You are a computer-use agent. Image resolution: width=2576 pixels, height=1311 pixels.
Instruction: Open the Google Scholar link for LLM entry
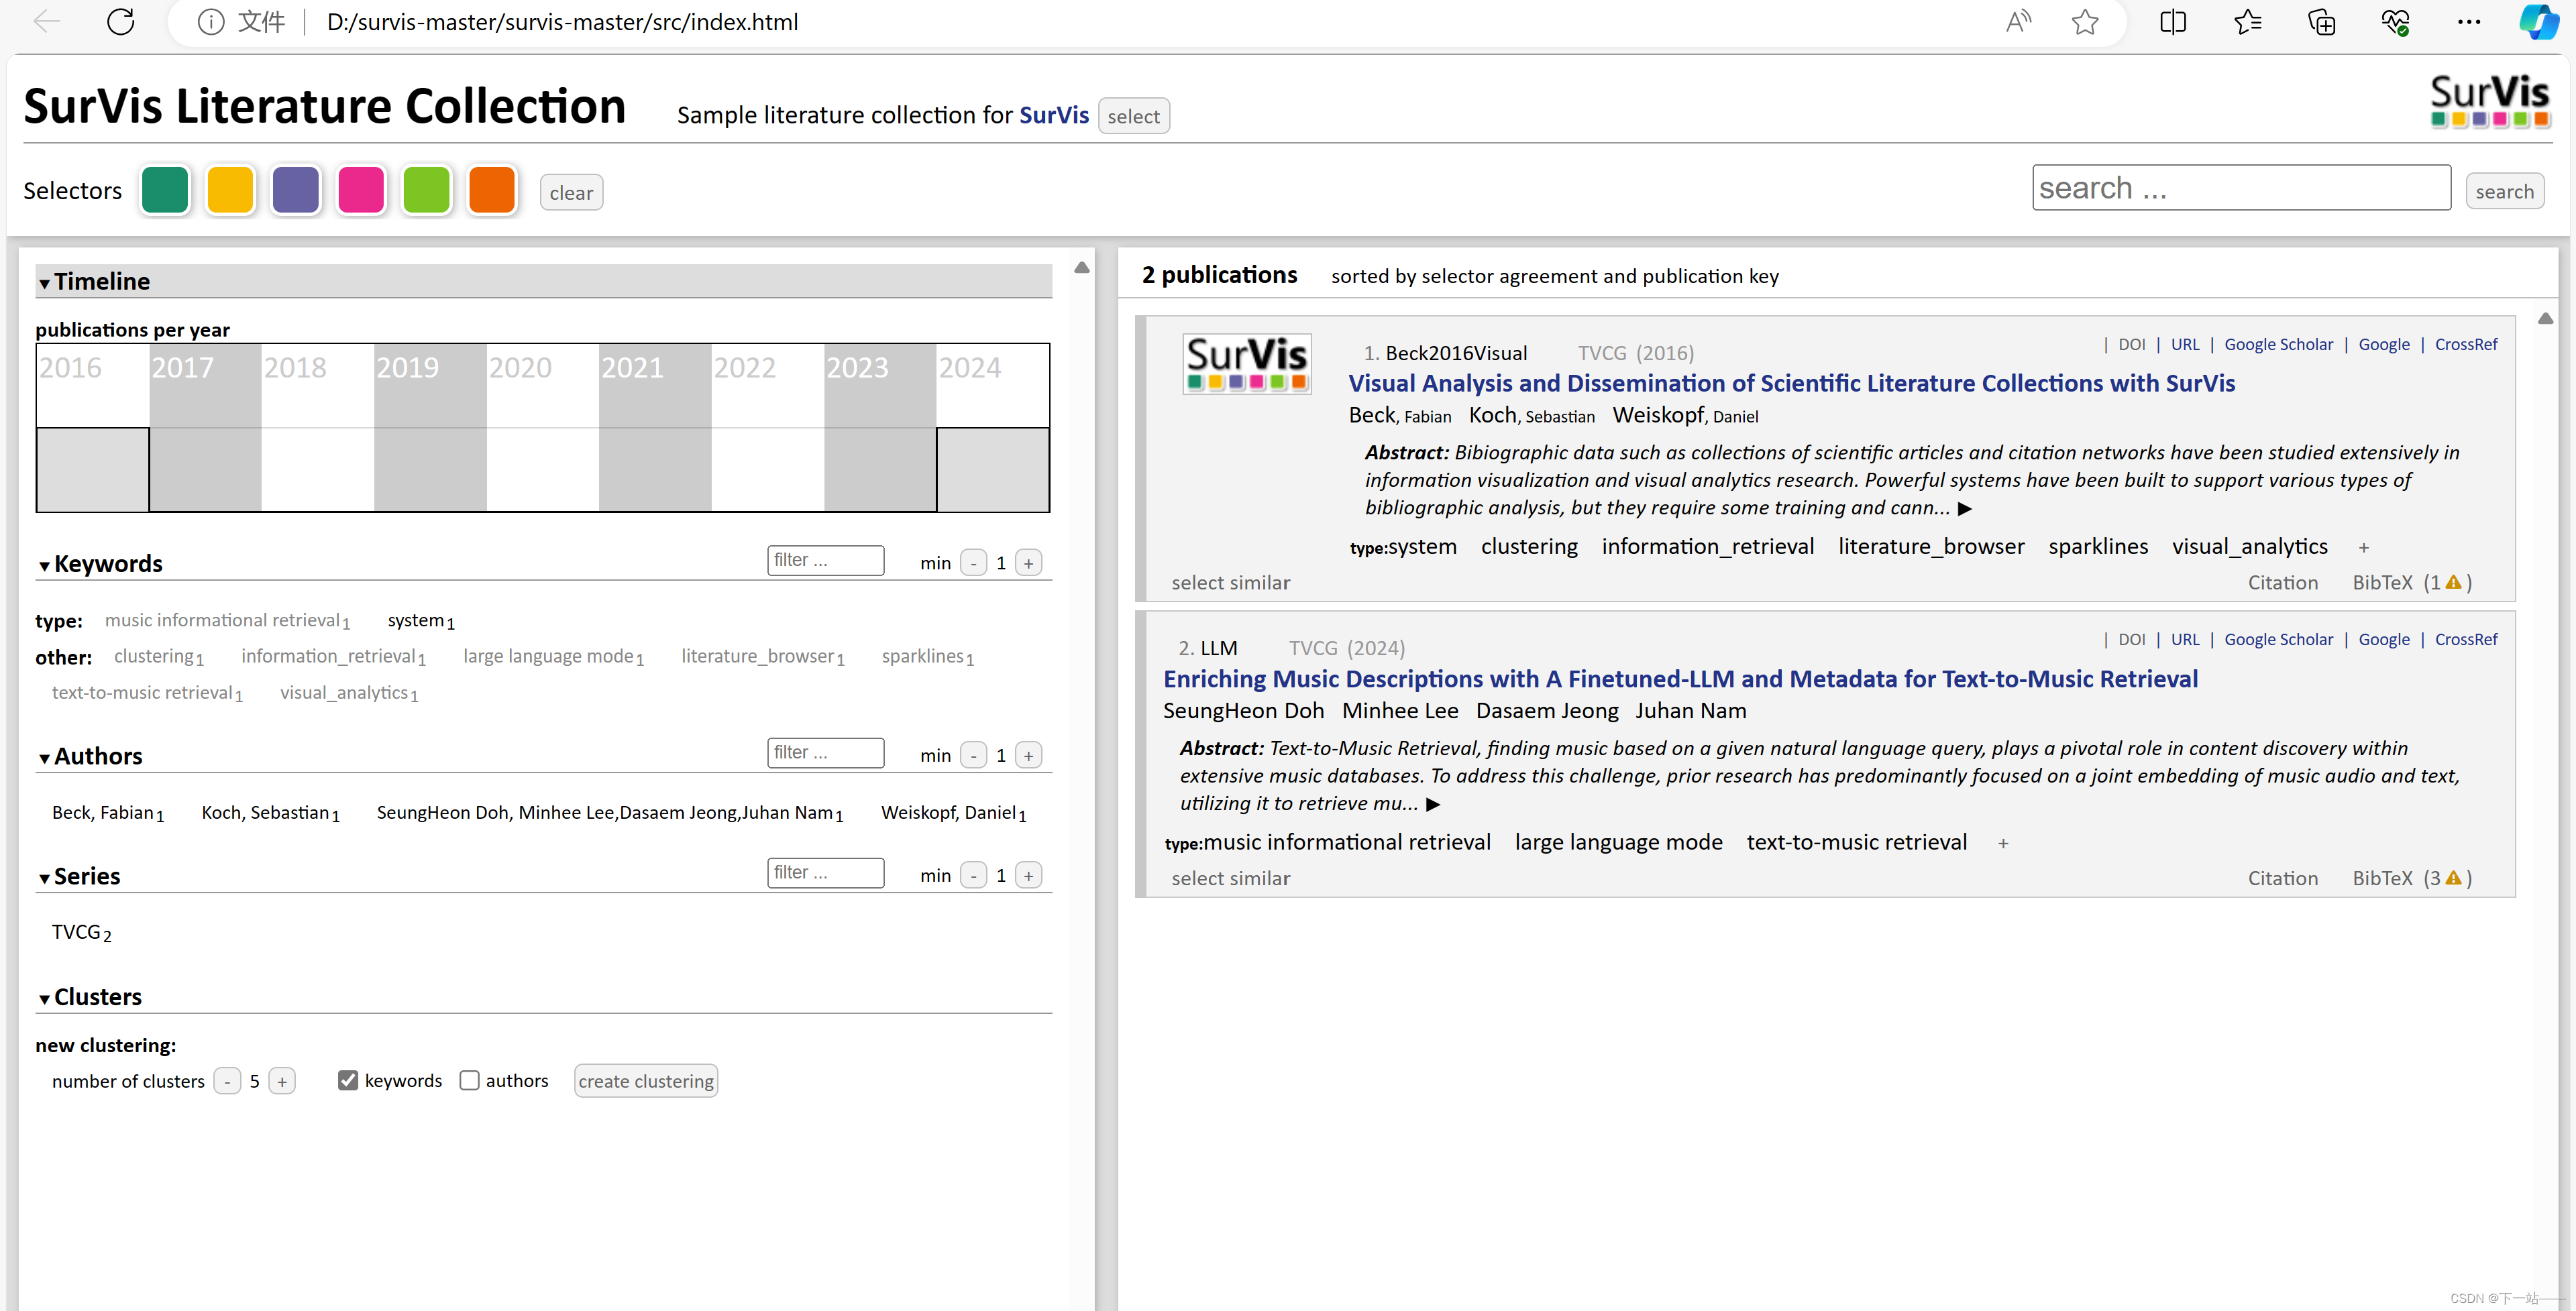(x=2278, y=639)
